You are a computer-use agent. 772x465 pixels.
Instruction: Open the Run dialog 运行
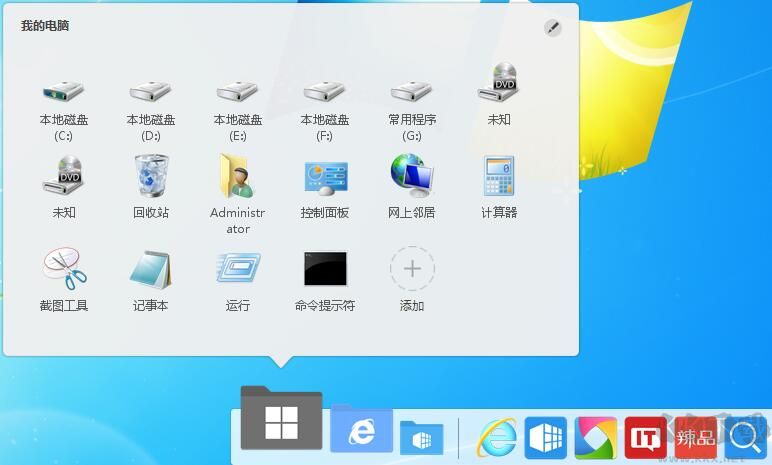[x=238, y=267]
